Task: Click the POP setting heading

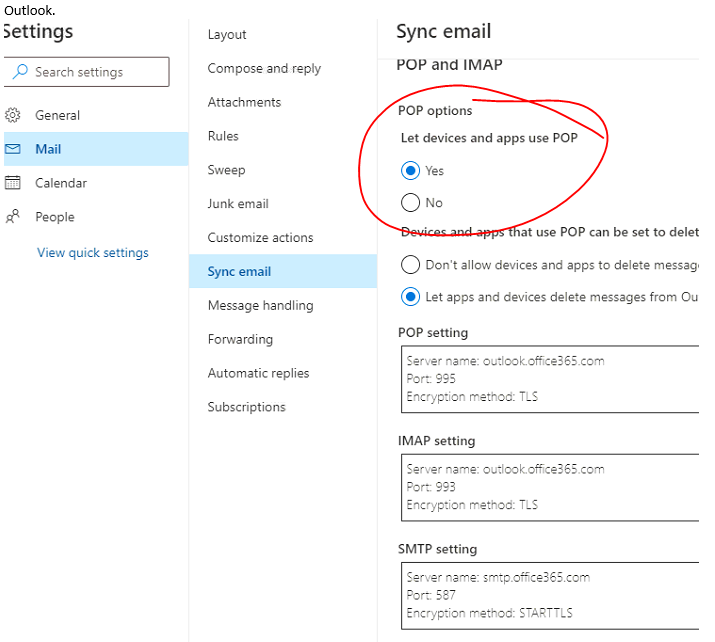Action: (433, 332)
